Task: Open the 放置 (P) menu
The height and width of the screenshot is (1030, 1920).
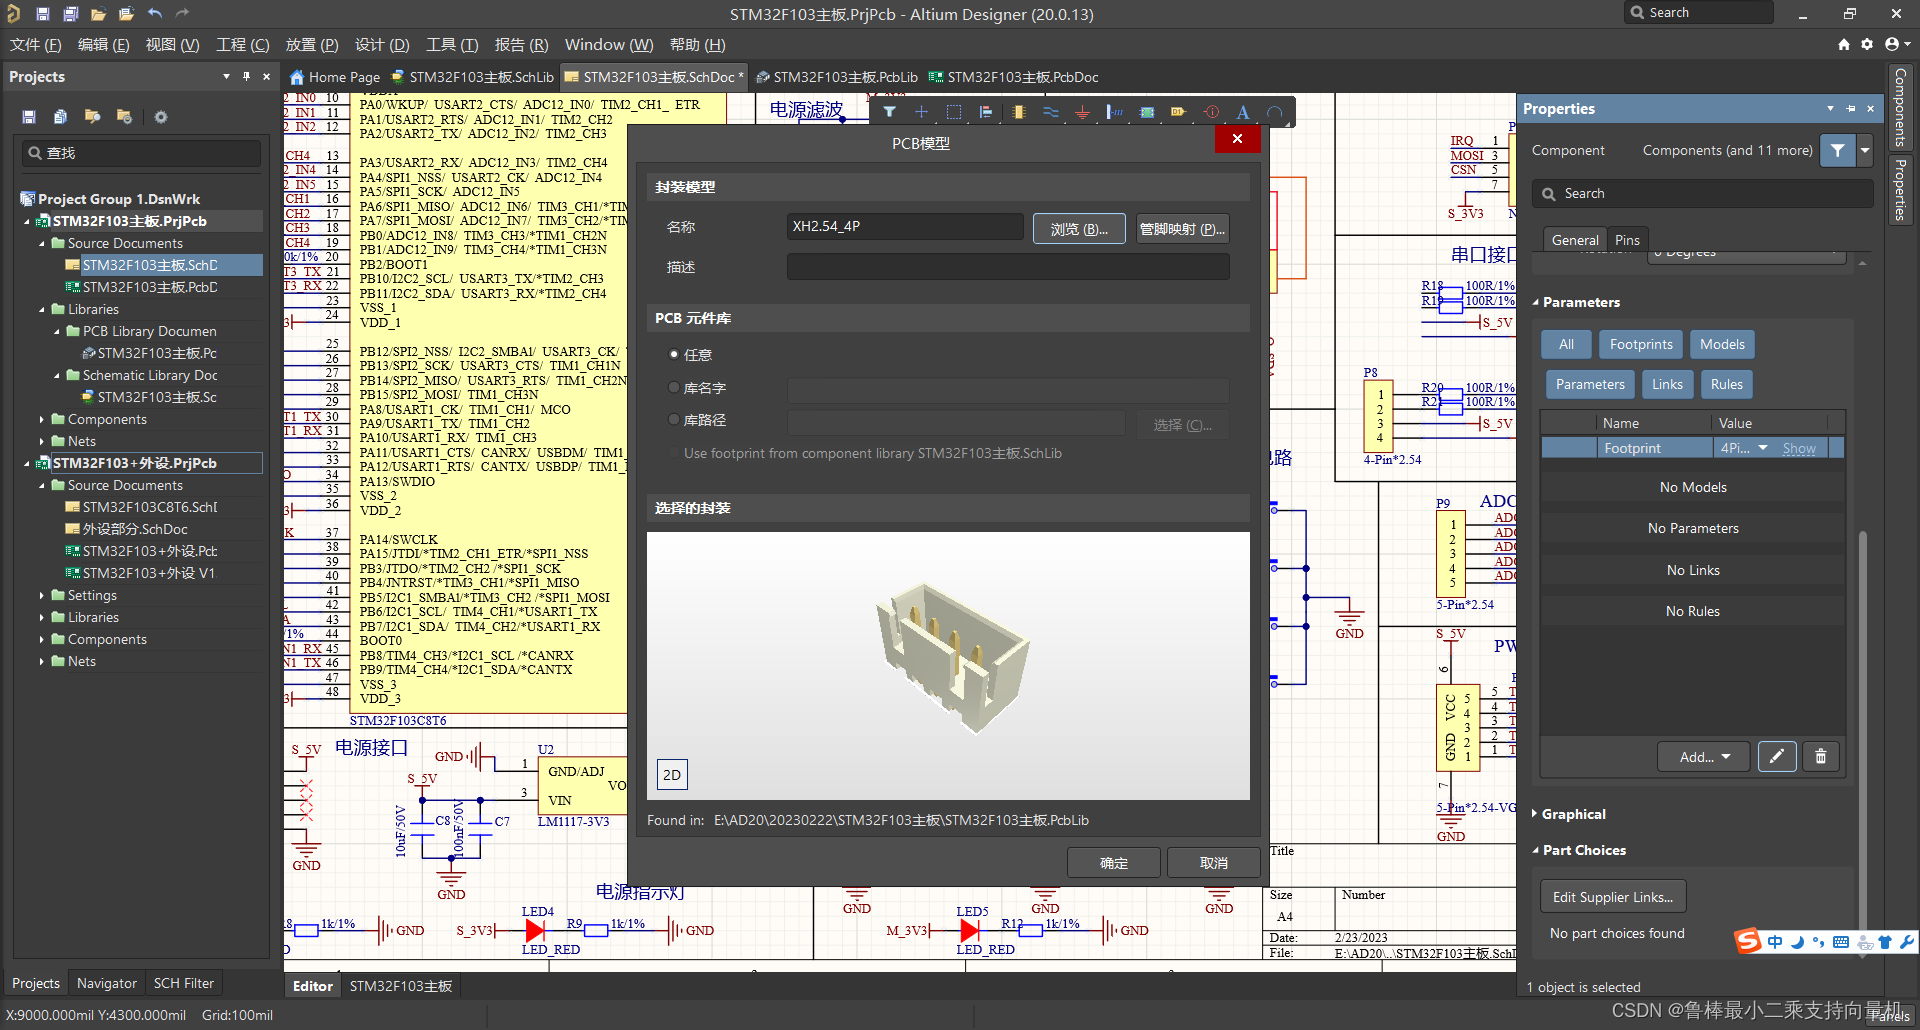Action: (x=312, y=44)
